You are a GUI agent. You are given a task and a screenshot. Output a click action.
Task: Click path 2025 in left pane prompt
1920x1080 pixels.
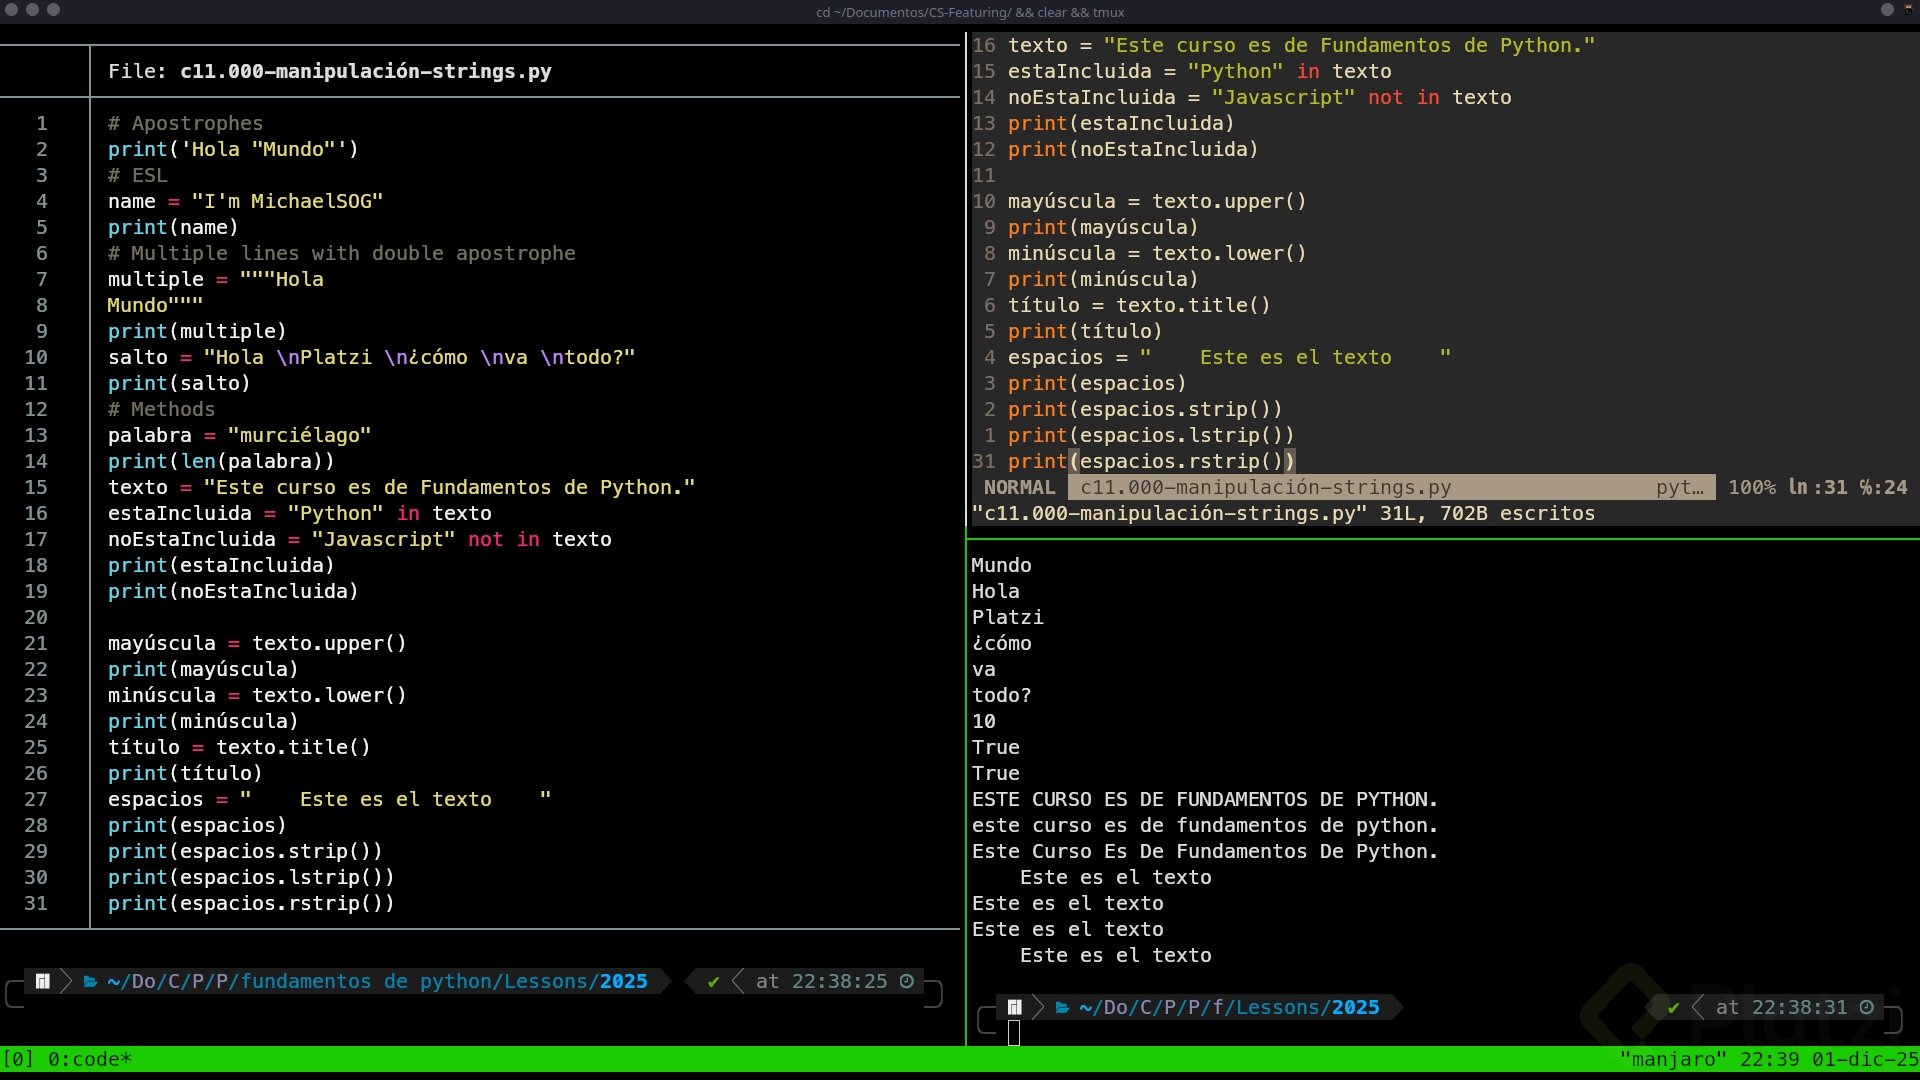(x=623, y=981)
